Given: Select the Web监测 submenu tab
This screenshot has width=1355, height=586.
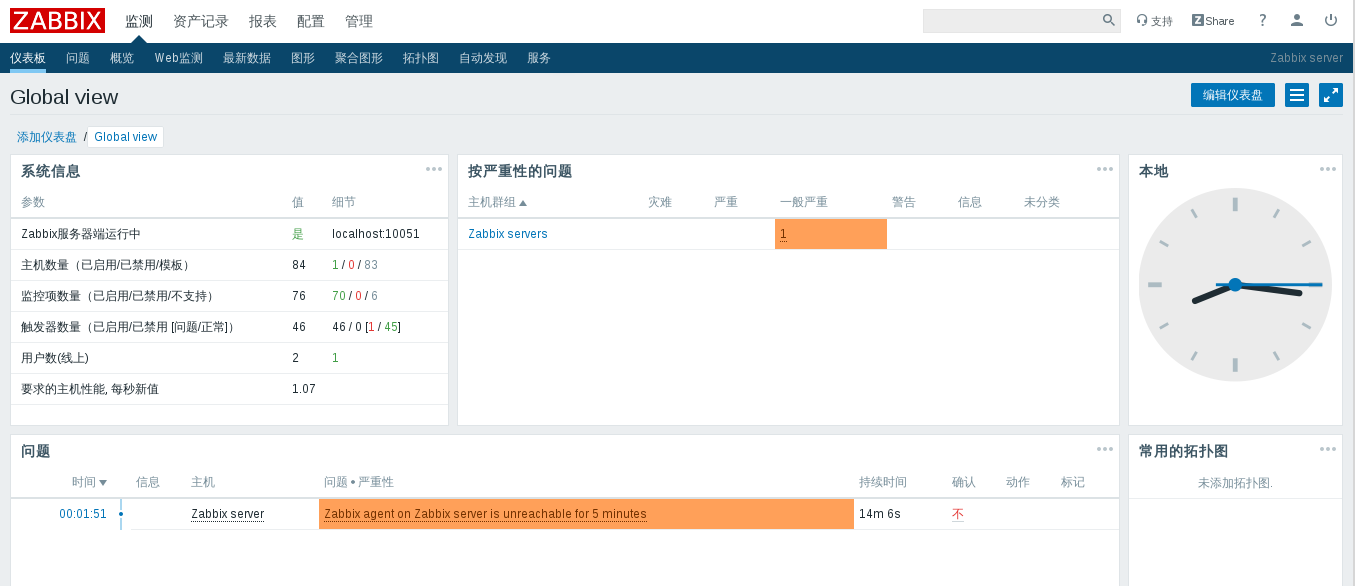Looking at the screenshot, I should (179, 58).
